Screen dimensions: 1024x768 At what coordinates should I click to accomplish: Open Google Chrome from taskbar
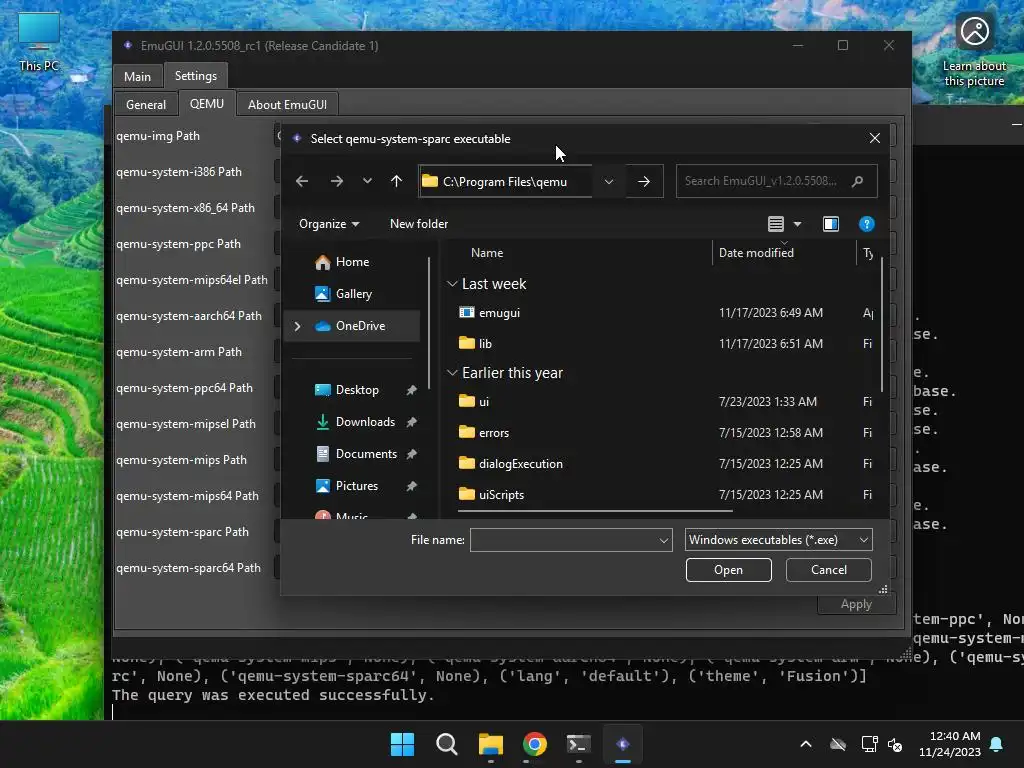point(535,744)
